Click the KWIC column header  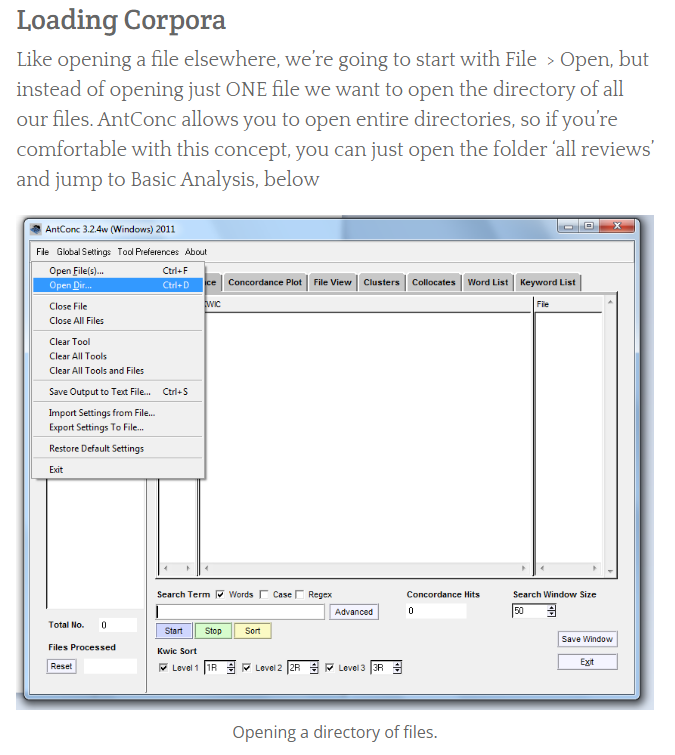tap(367, 304)
